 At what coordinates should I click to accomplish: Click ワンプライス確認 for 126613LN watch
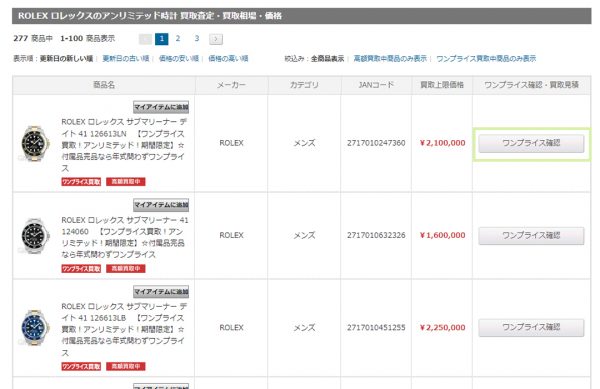531,143
